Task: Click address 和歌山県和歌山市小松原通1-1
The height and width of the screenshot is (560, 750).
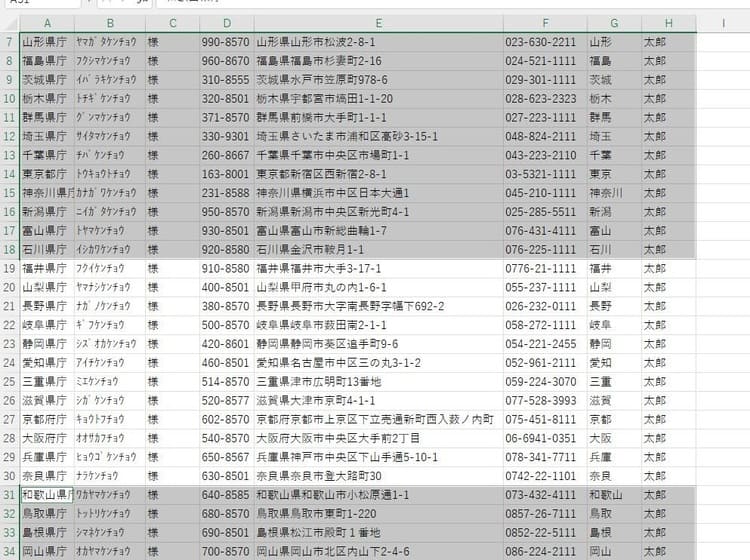Action: 378,495
